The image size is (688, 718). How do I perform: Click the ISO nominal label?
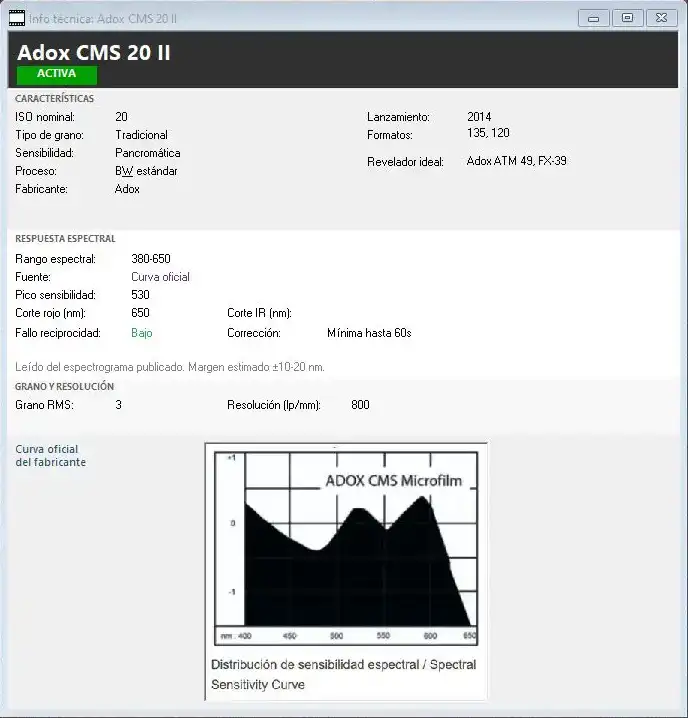point(45,117)
